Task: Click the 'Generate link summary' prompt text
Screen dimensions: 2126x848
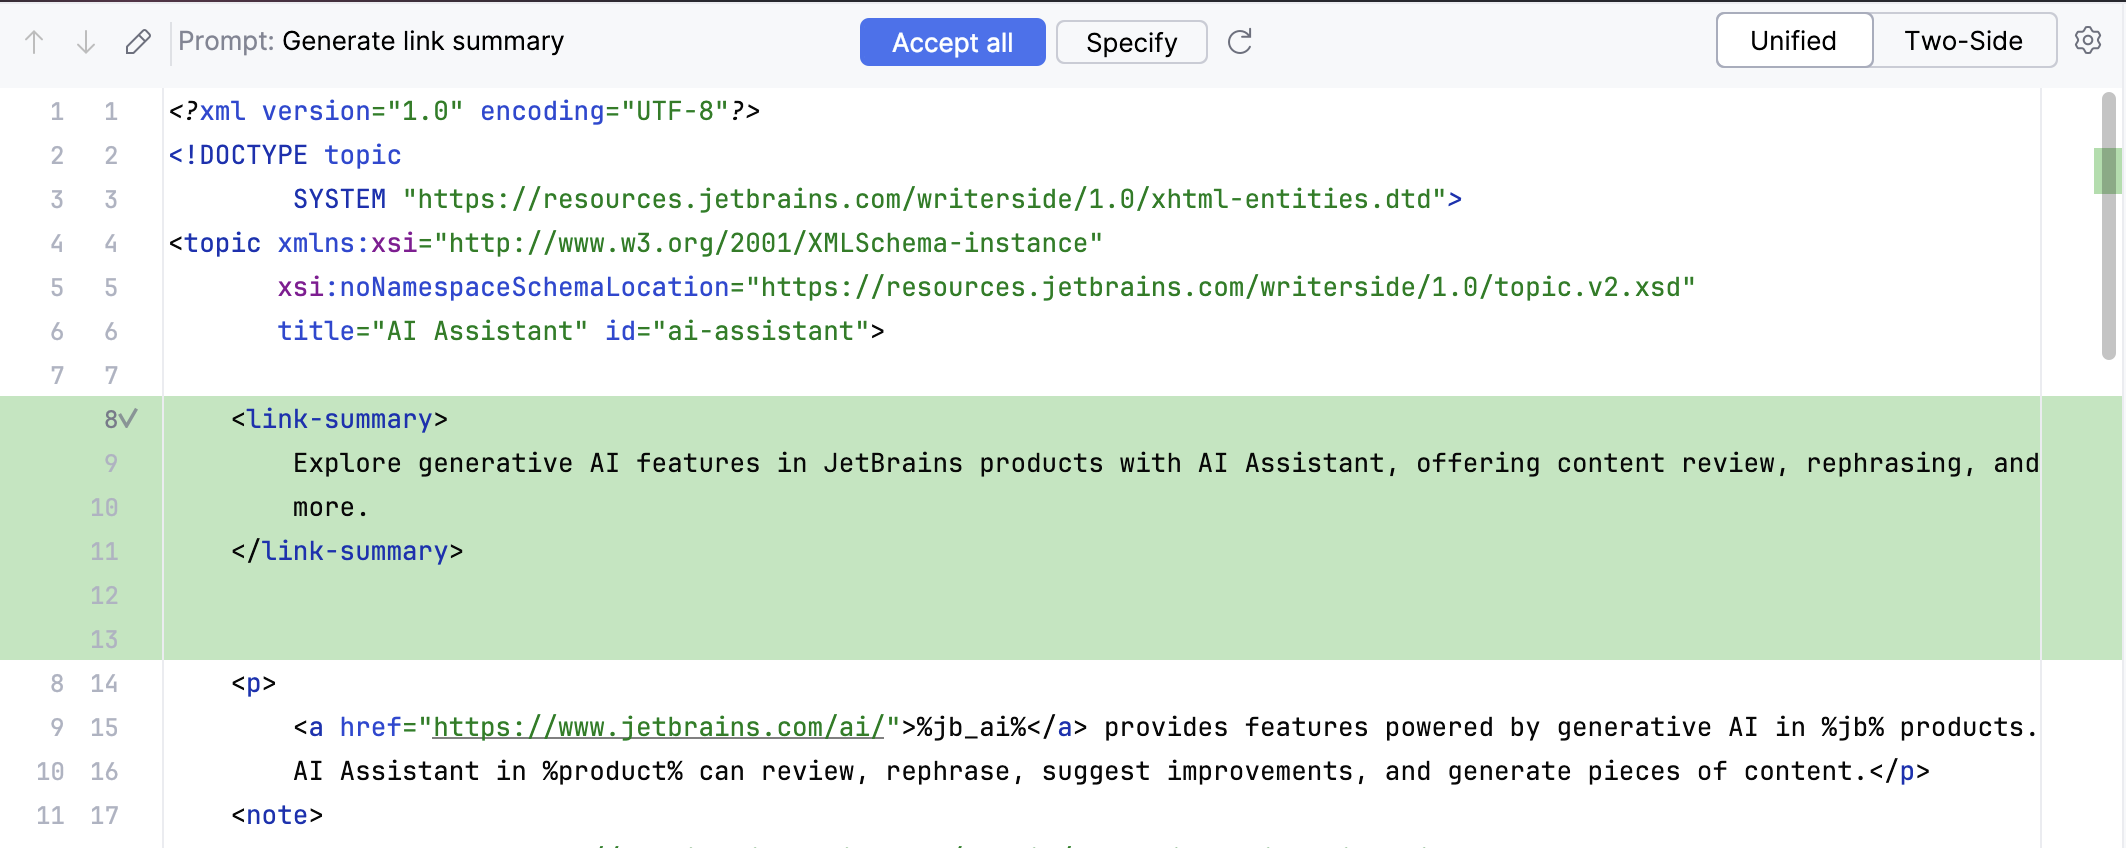Action: (423, 41)
